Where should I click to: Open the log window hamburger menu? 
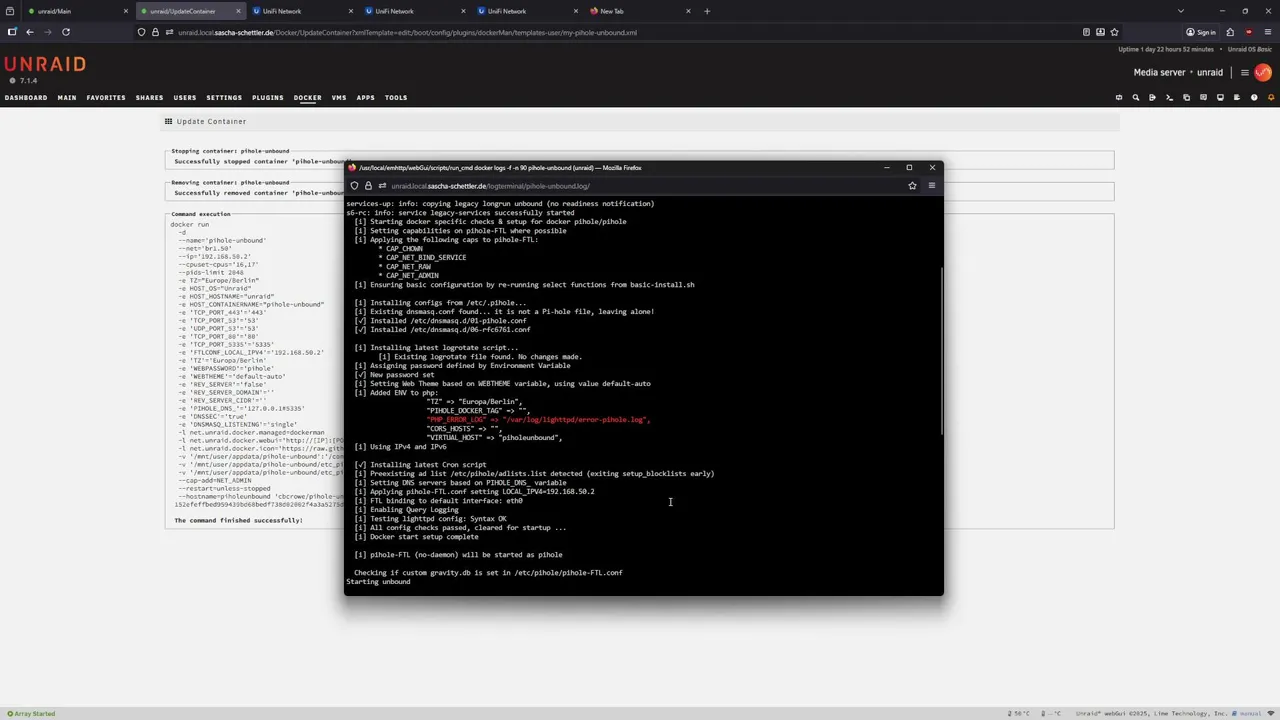coord(931,186)
